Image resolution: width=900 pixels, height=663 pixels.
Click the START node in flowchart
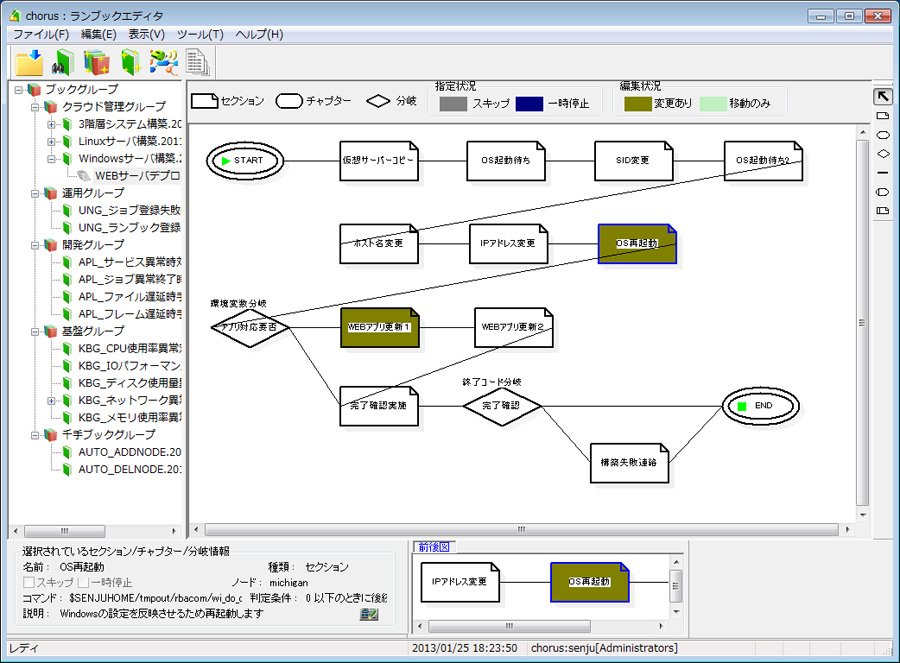245,161
